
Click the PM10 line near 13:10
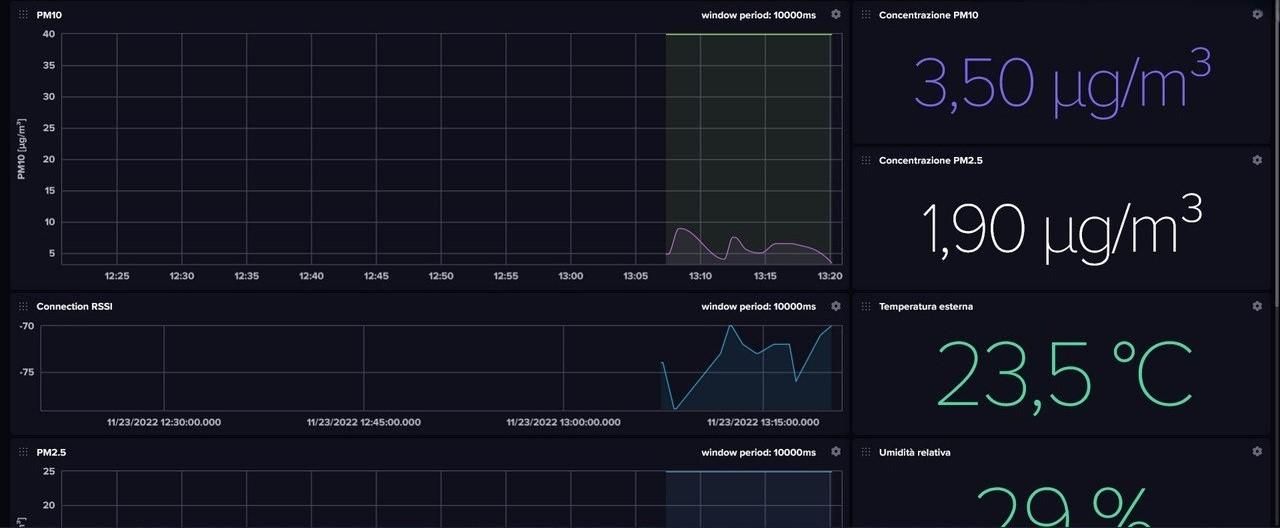click(x=683, y=230)
